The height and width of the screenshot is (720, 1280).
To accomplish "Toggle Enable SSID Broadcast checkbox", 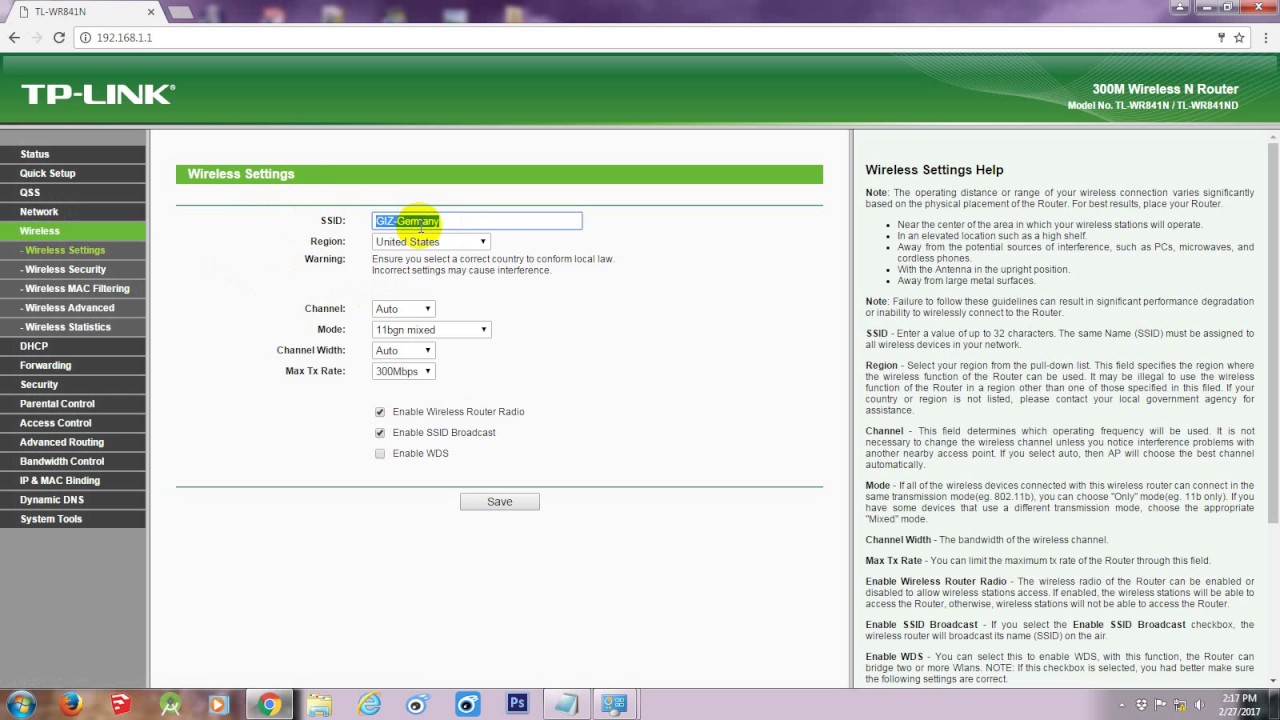I will click(x=380, y=433).
